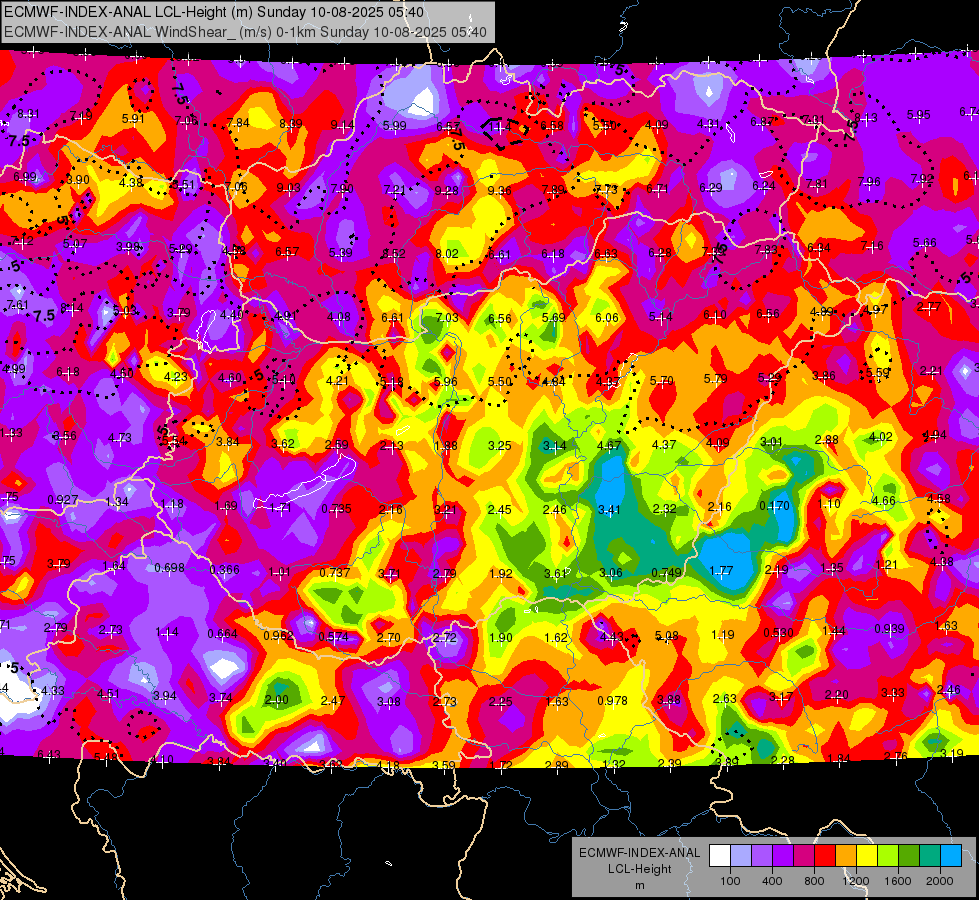Click wind shear value 8.52

click(394, 254)
